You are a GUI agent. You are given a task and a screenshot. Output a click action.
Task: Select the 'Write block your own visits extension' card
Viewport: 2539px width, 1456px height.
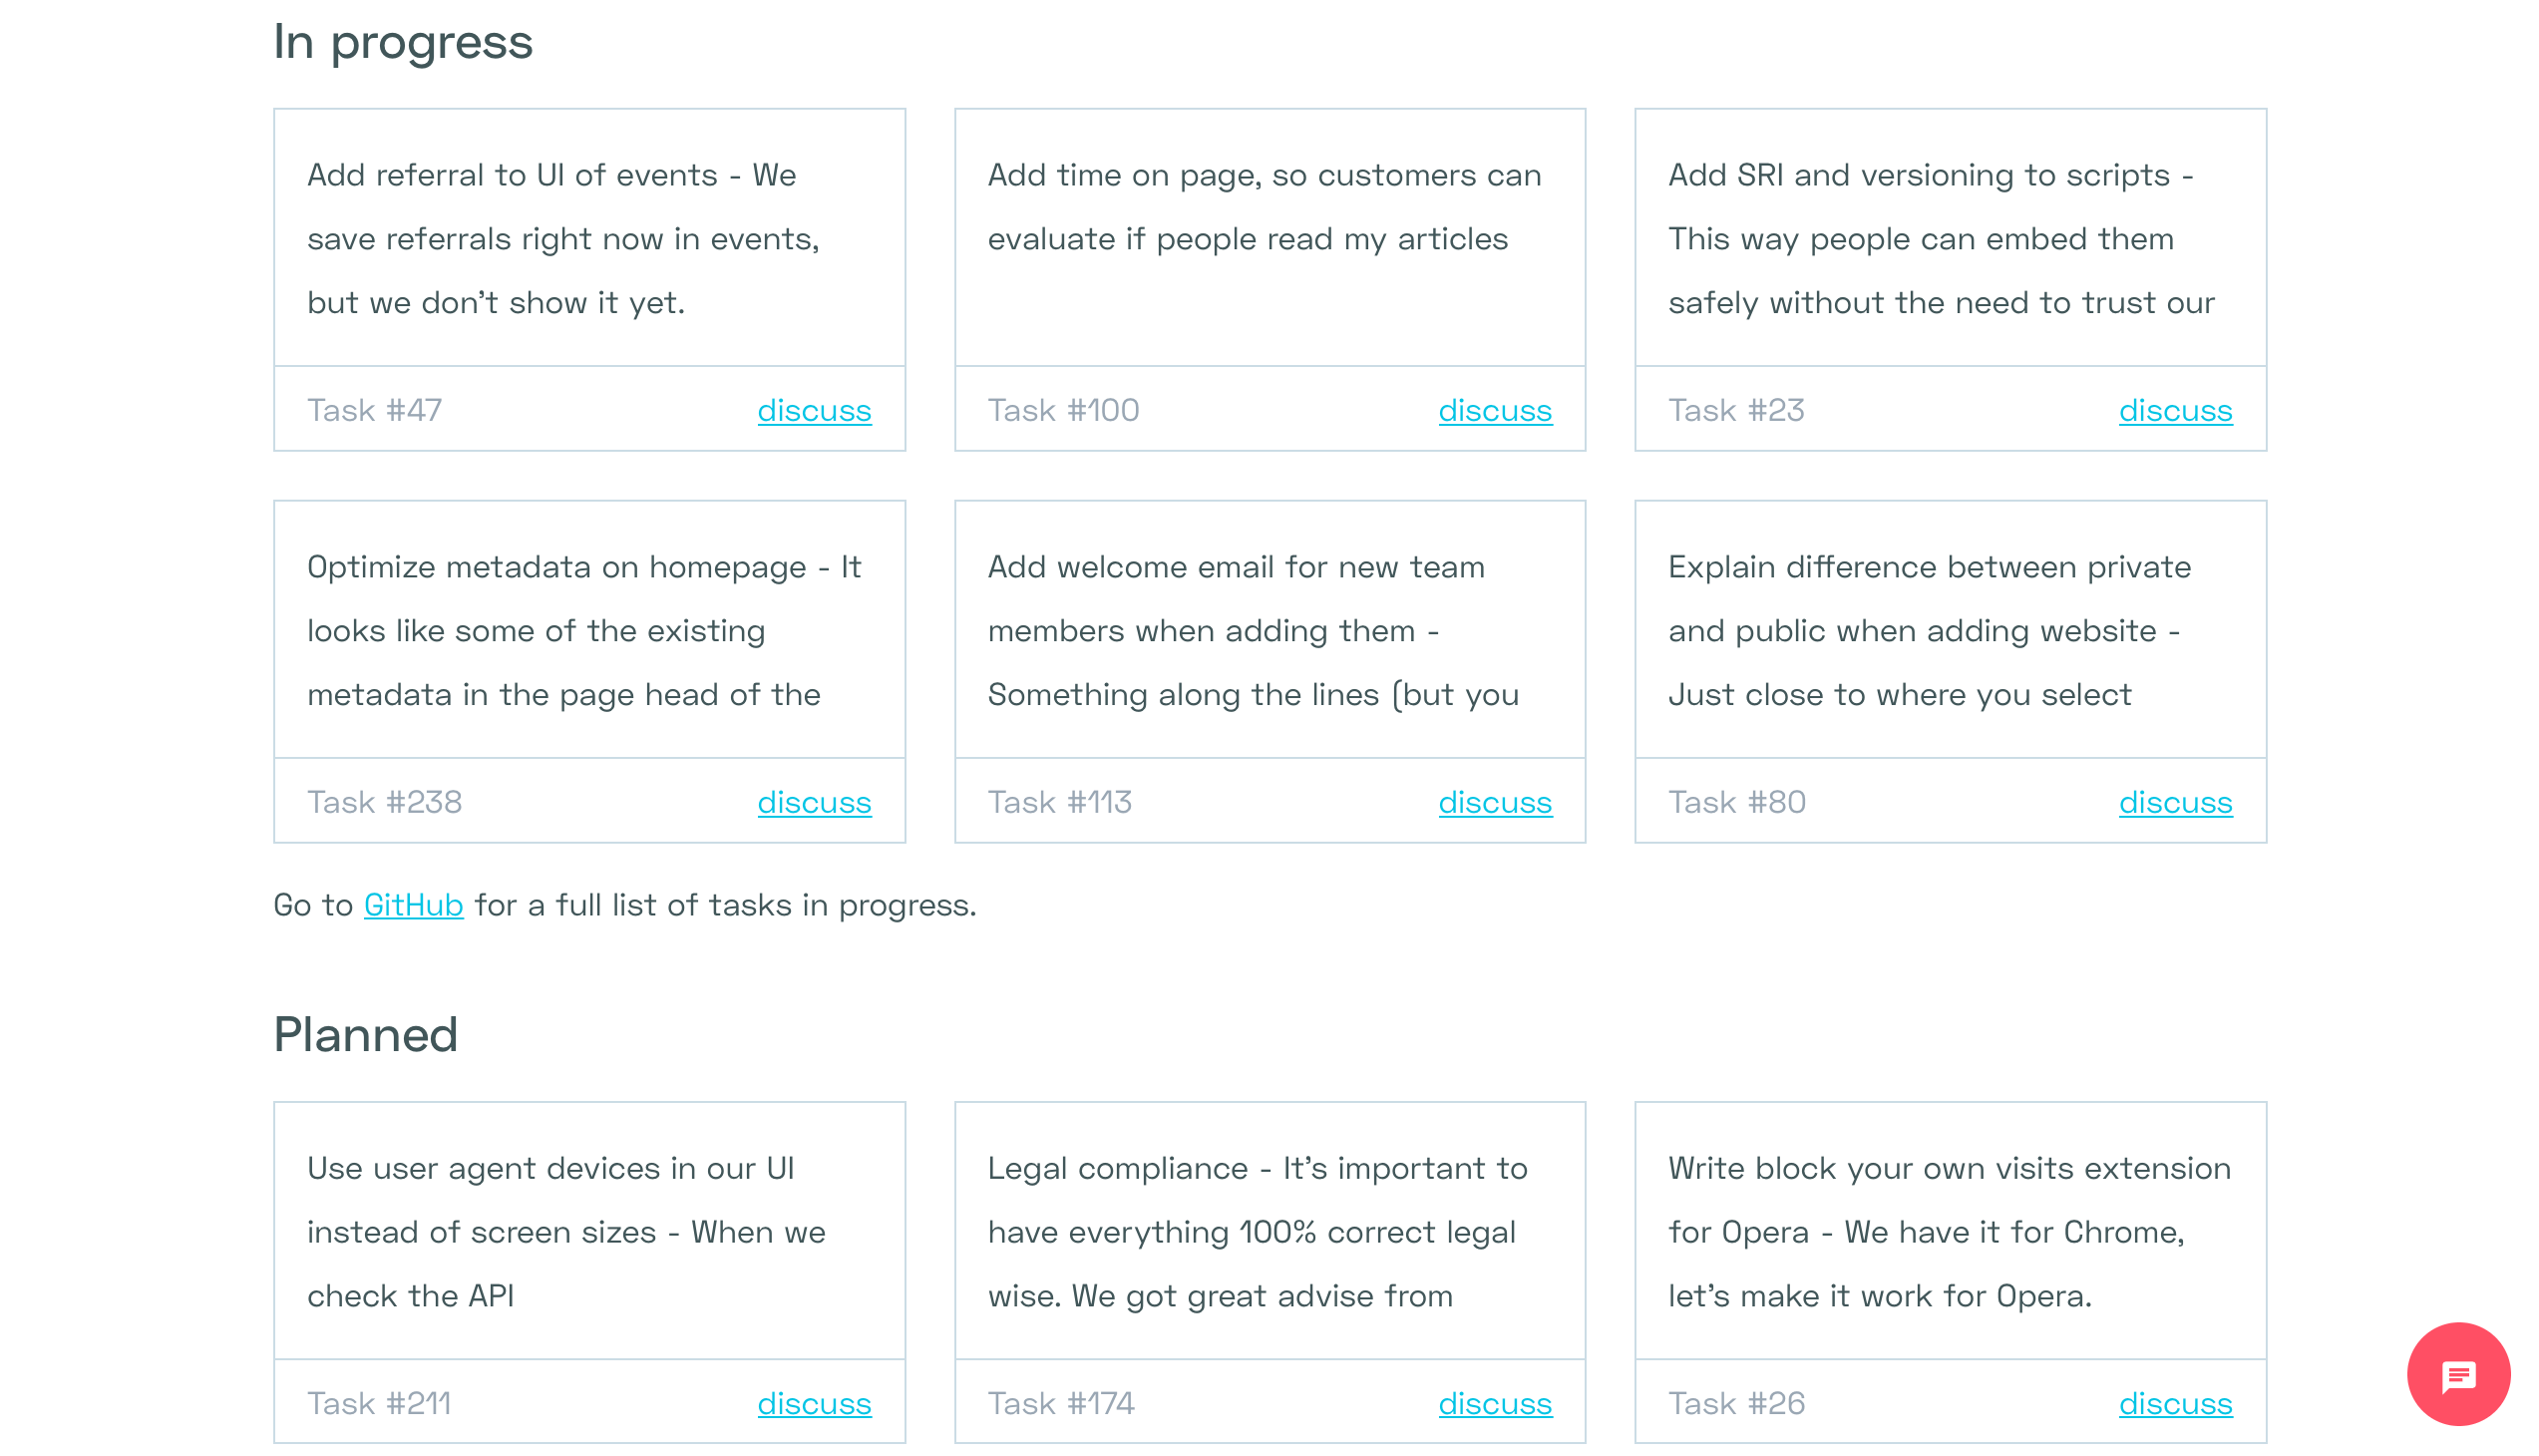click(1950, 1232)
